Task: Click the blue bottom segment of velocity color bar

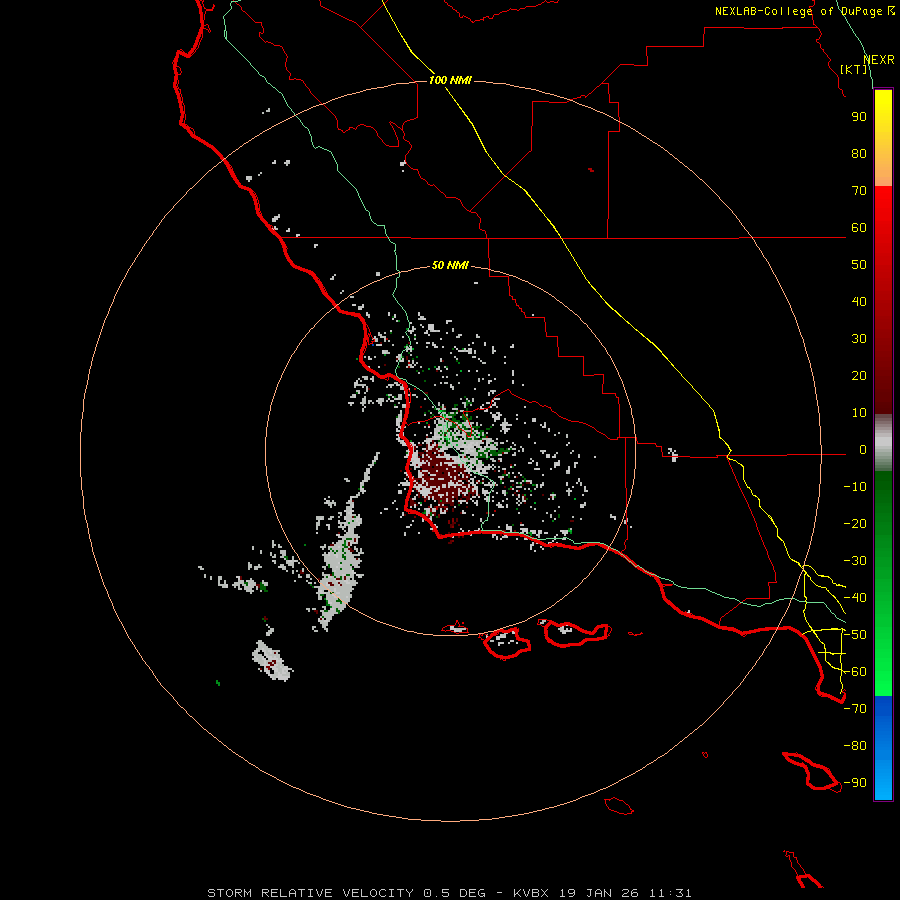Action: (x=883, y=748)
